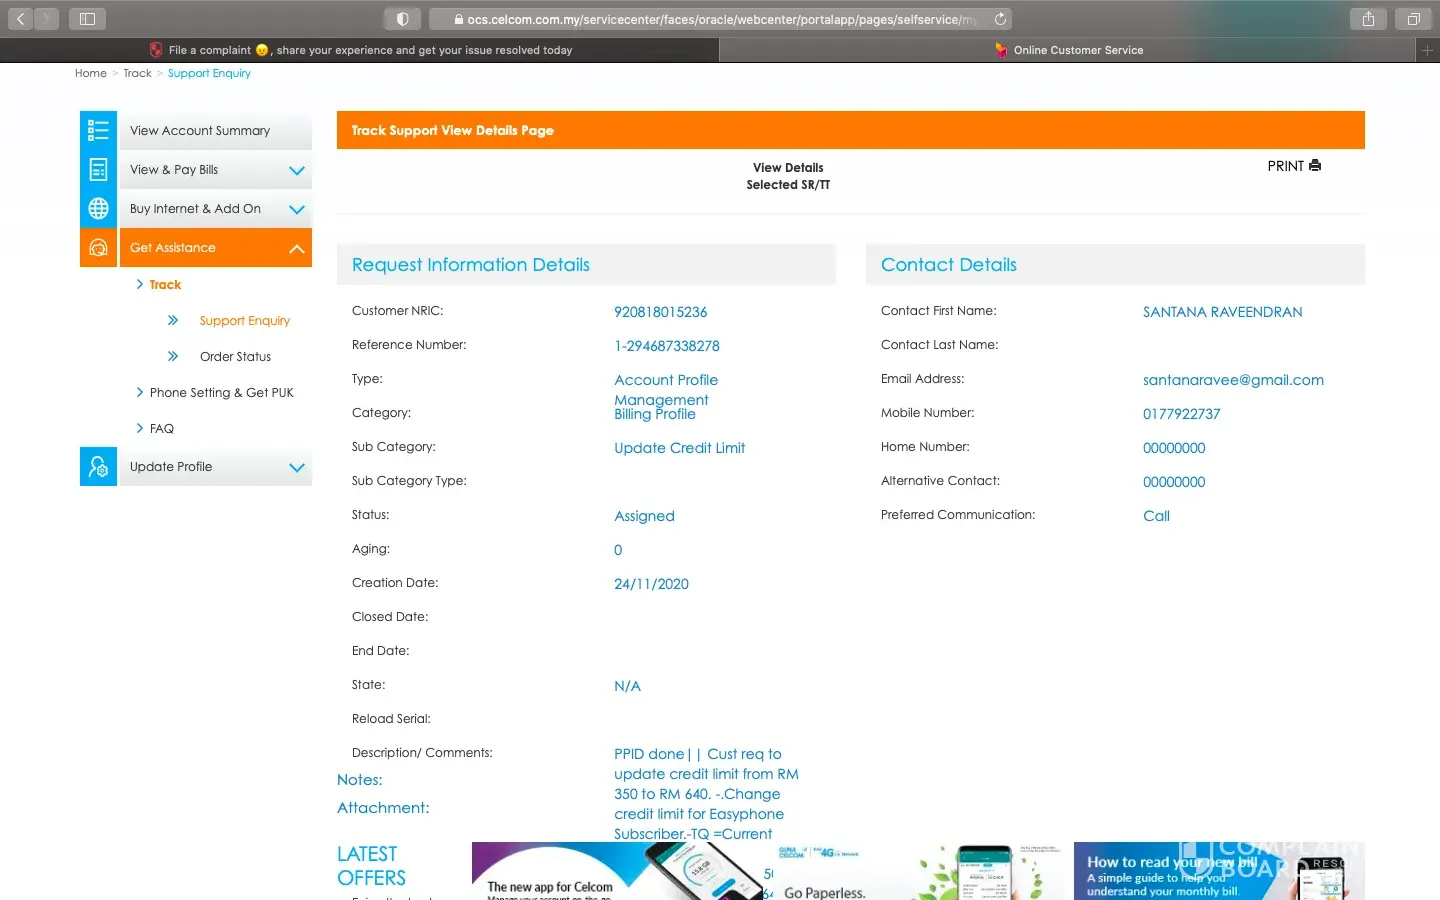Select the File a complaint tab
This screenshot has height=900, width=1440.
pos(360,50)
